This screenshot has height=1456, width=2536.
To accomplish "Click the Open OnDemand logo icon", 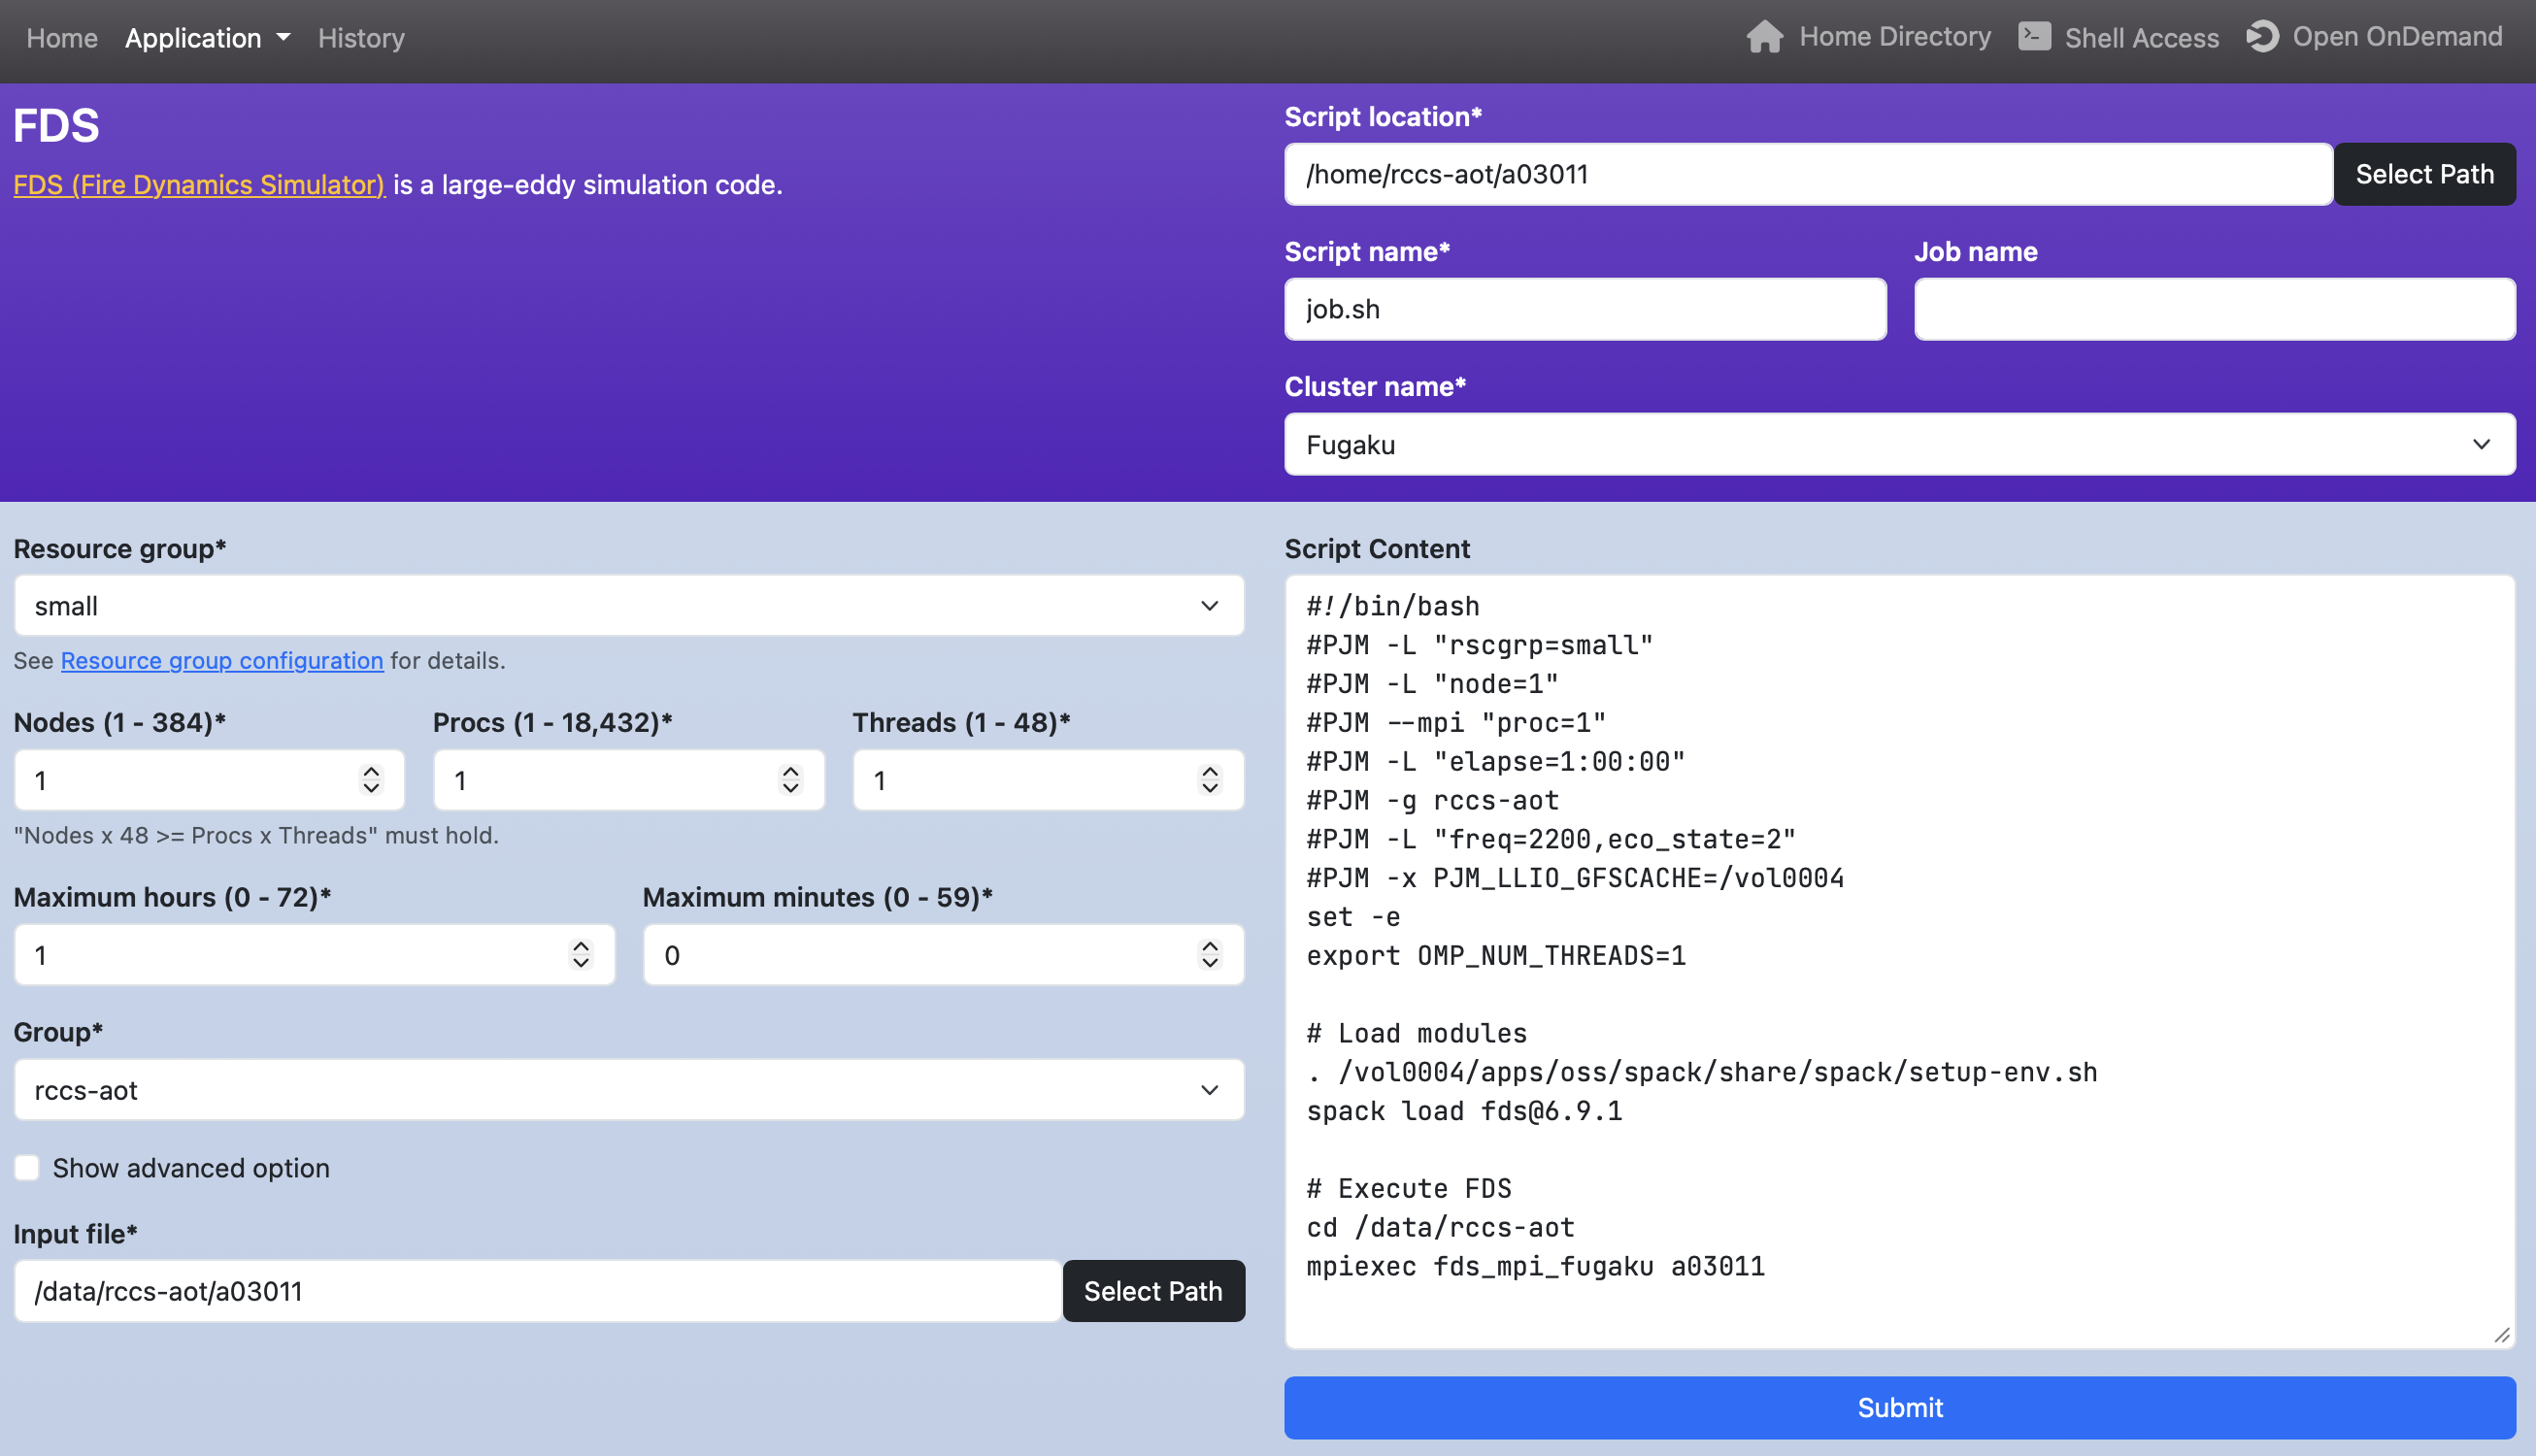I will [2262, 37].
